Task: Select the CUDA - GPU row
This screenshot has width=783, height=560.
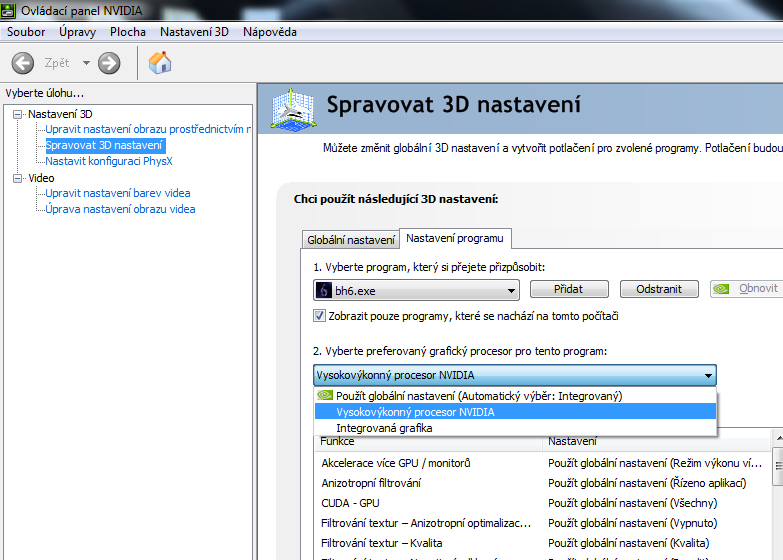Action: point(542,503)
